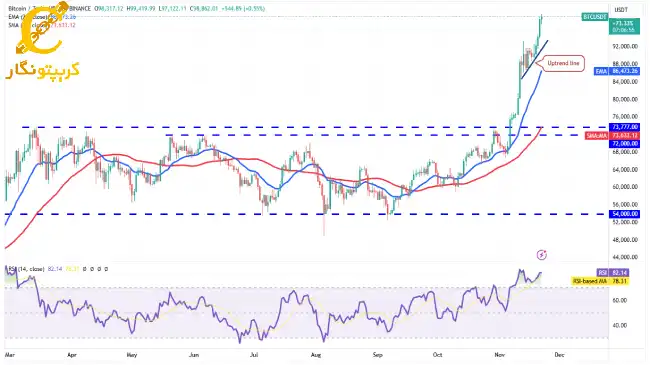Click the green BTCUSDT price label
Image resolution: width=650 pixels, height=365 pixels.
(x=595, y=17)
